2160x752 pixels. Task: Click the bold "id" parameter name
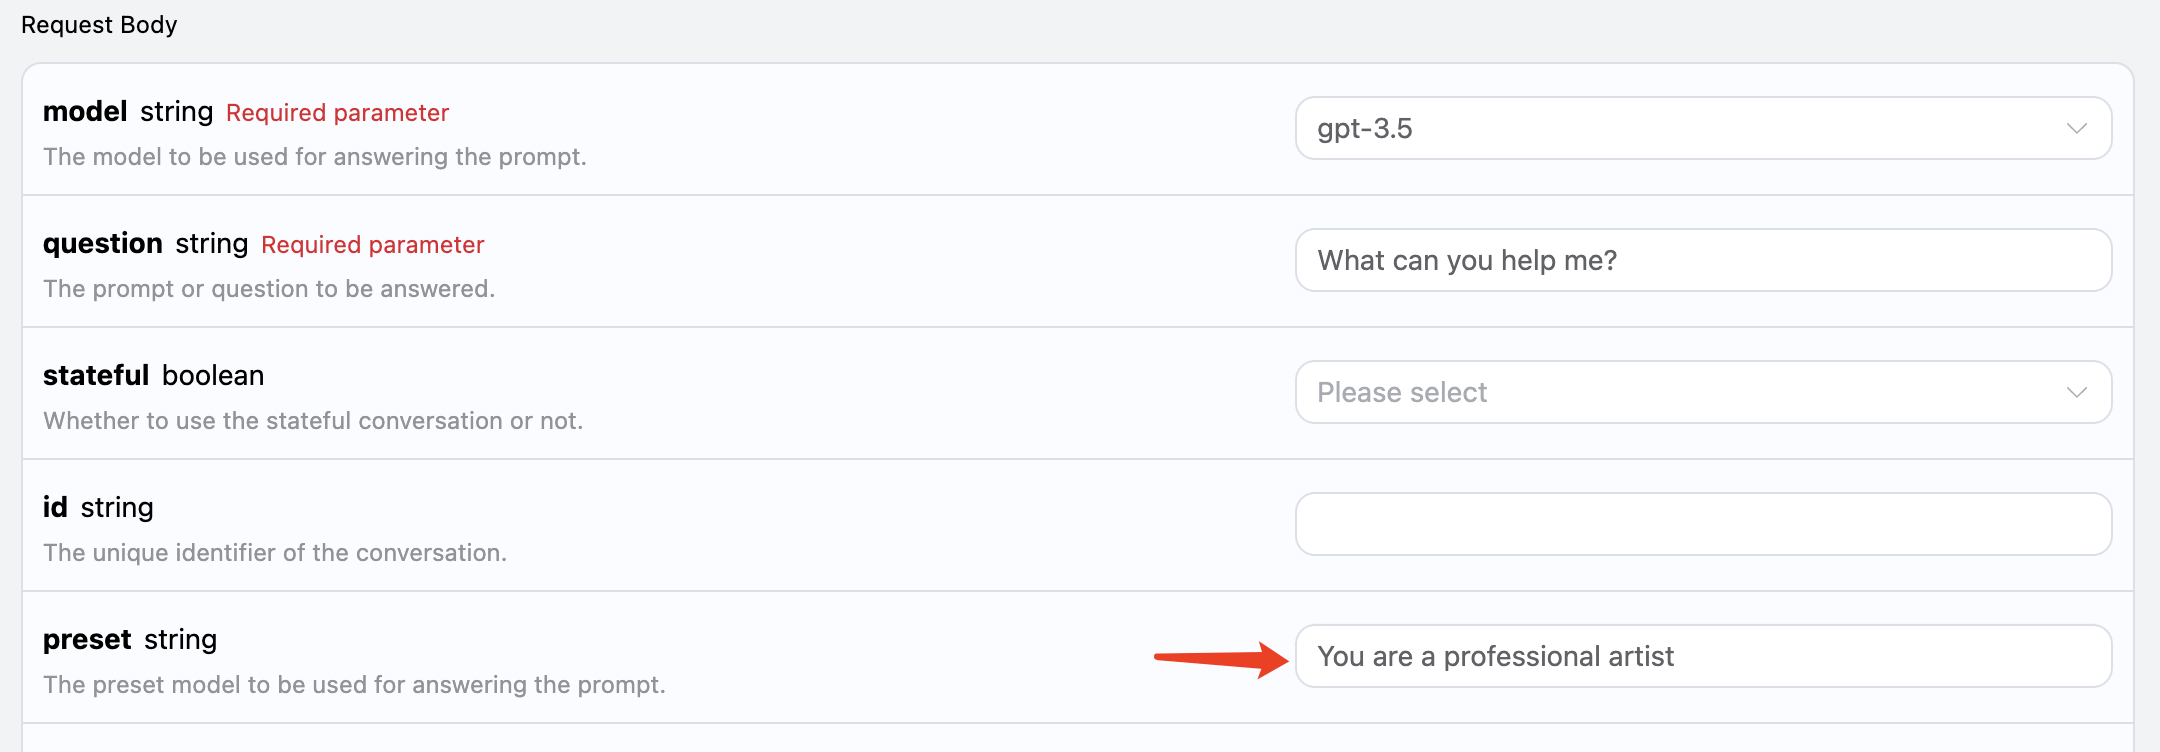[x=55, y=507]
